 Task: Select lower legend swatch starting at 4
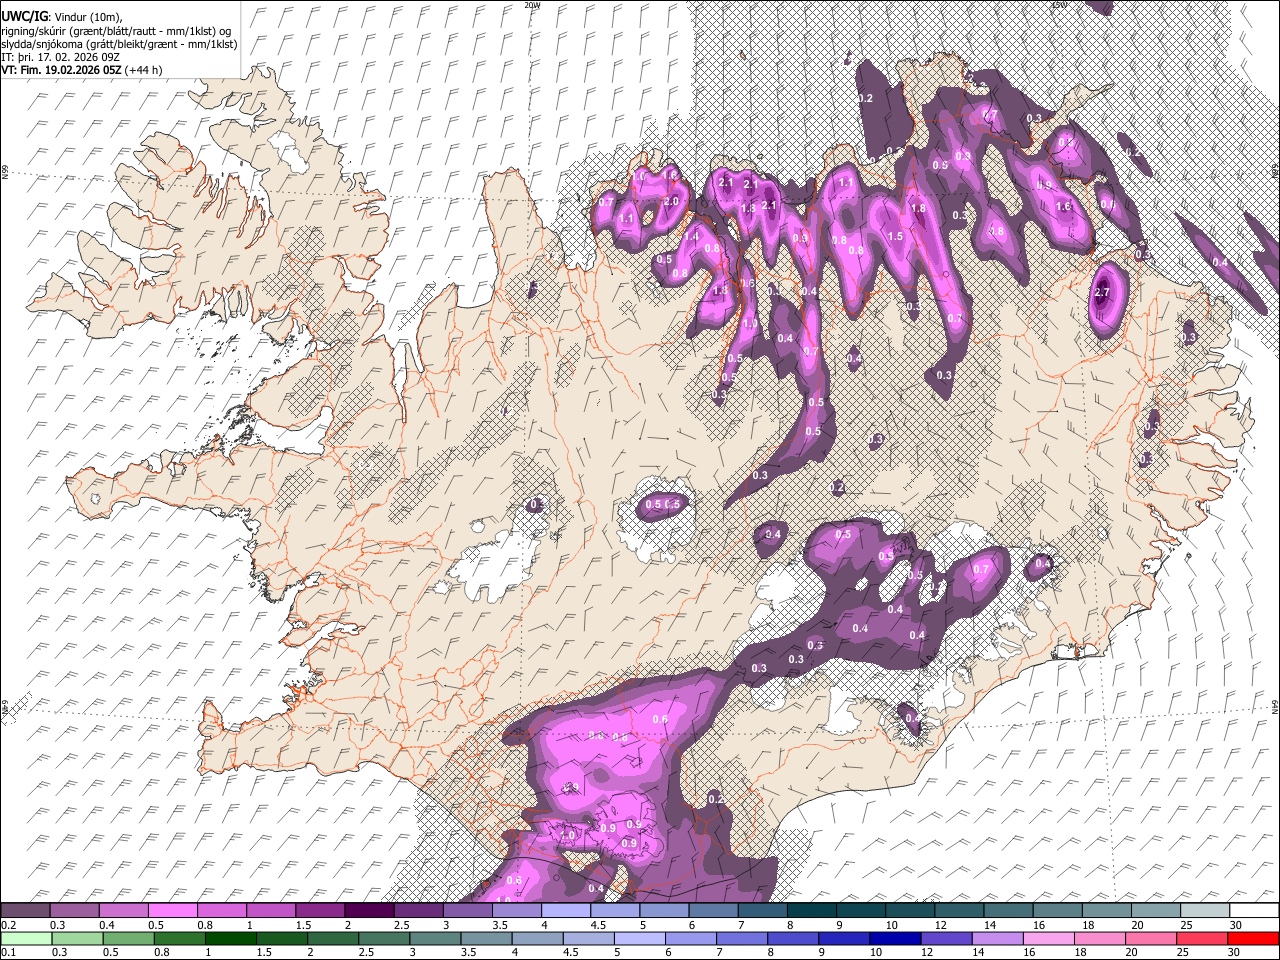[x=537, y=938]
